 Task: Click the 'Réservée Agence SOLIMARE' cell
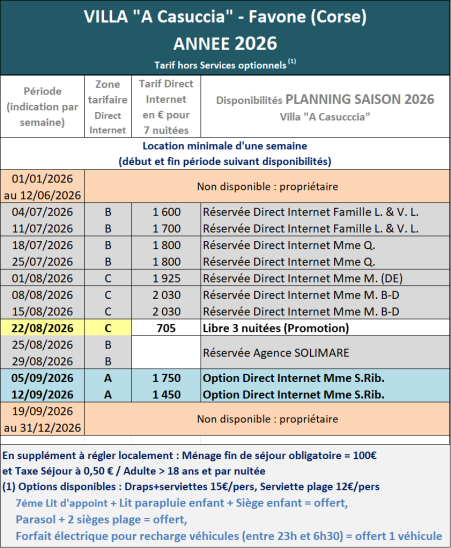pyautogui.click(x=325, y=353)
